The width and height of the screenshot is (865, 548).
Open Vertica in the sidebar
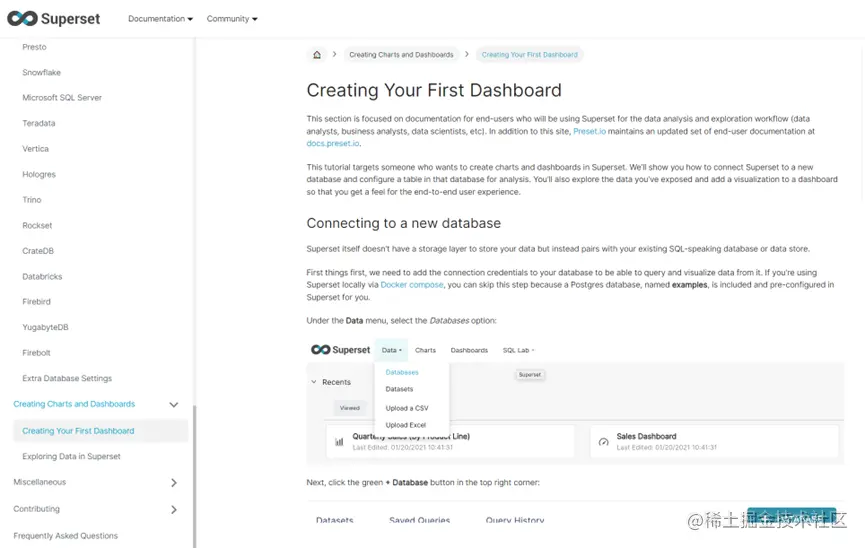35,148
